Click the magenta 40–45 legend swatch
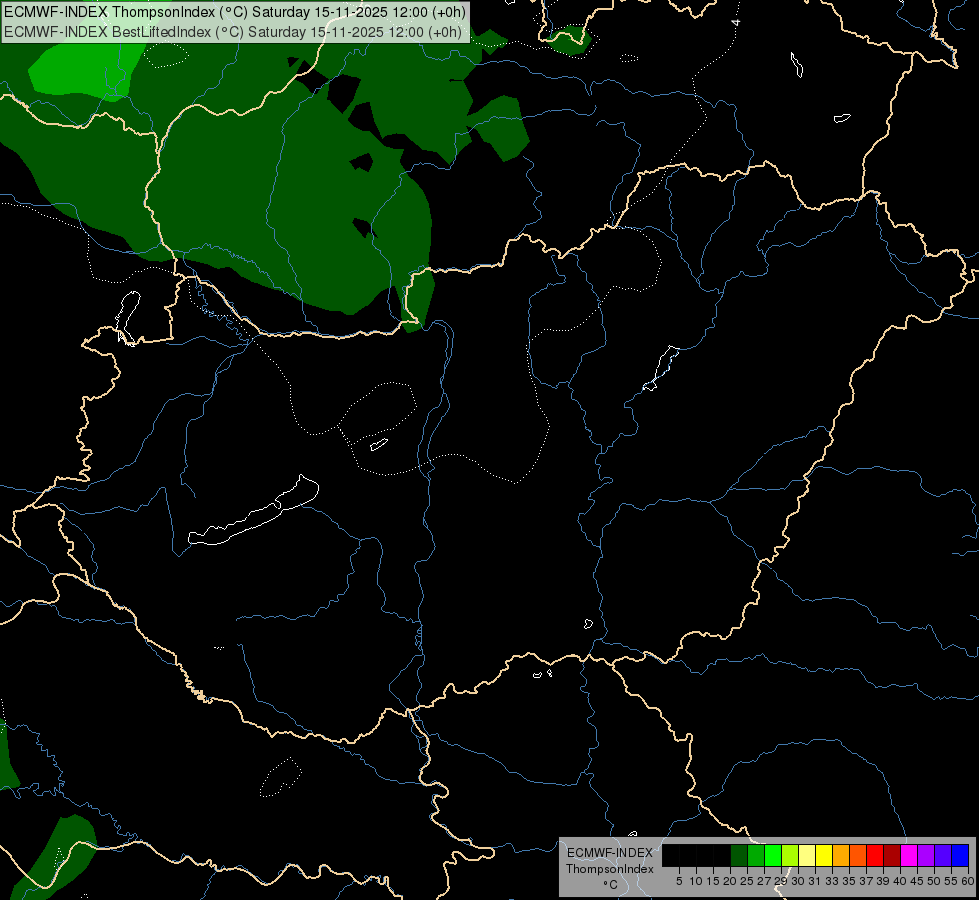 909,855
